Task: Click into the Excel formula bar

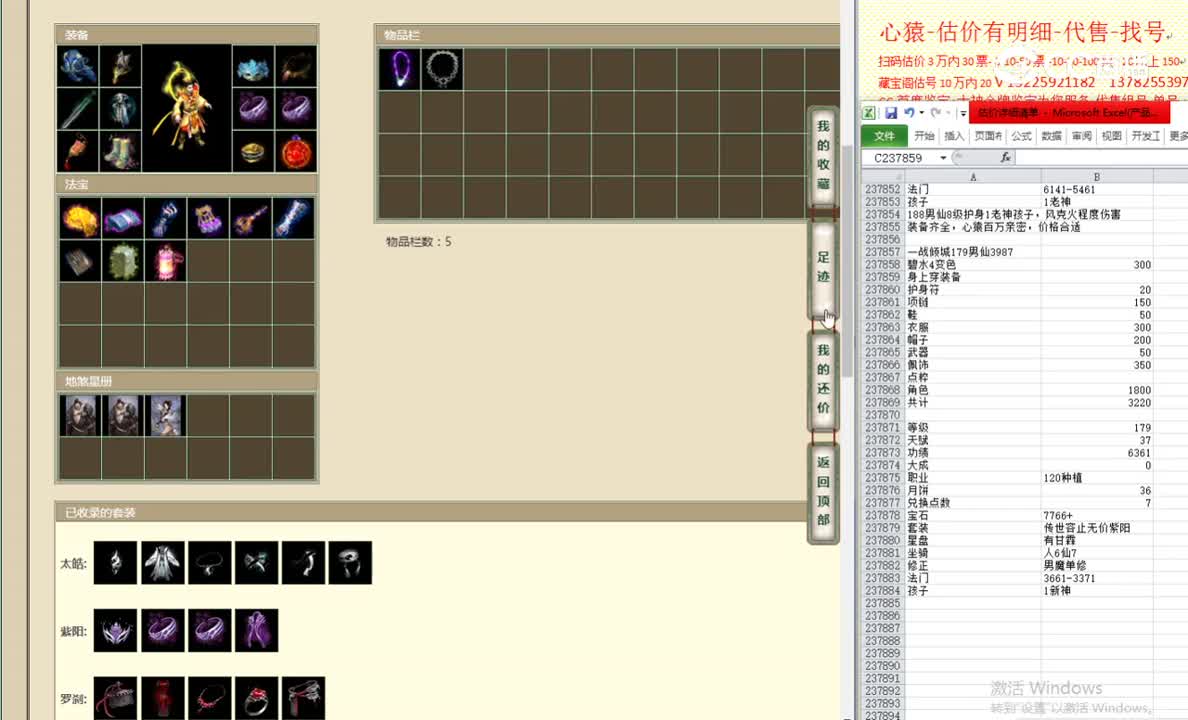Action: 1102,158
